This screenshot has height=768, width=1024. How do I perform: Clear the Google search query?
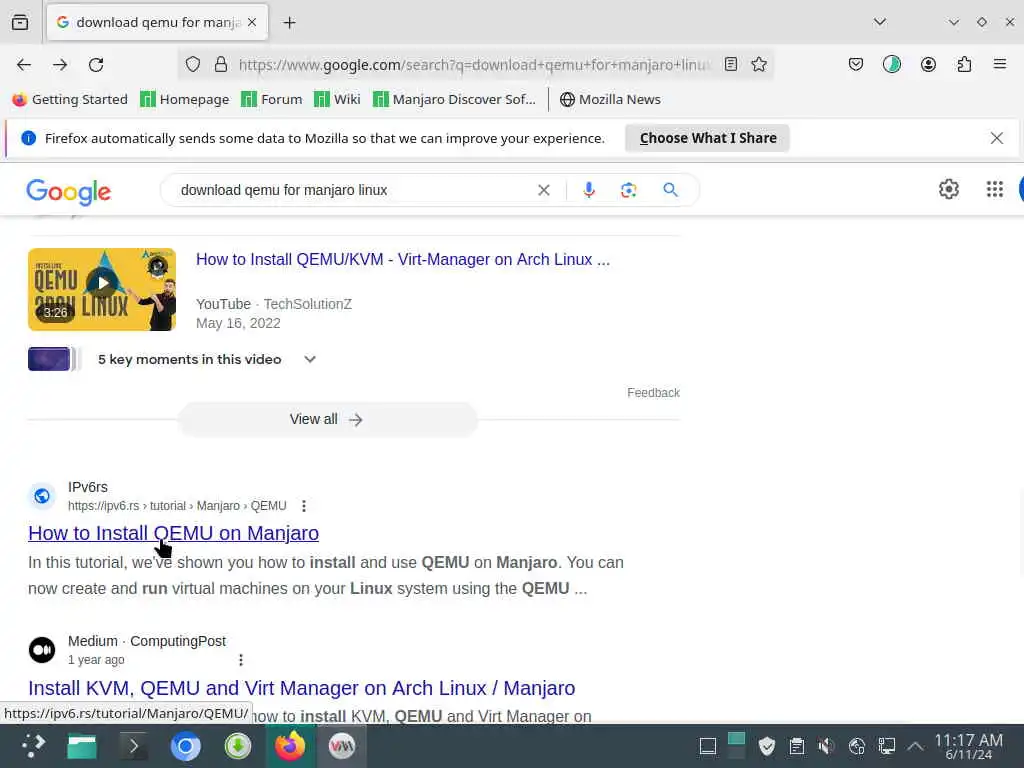(x=543, y=190)
